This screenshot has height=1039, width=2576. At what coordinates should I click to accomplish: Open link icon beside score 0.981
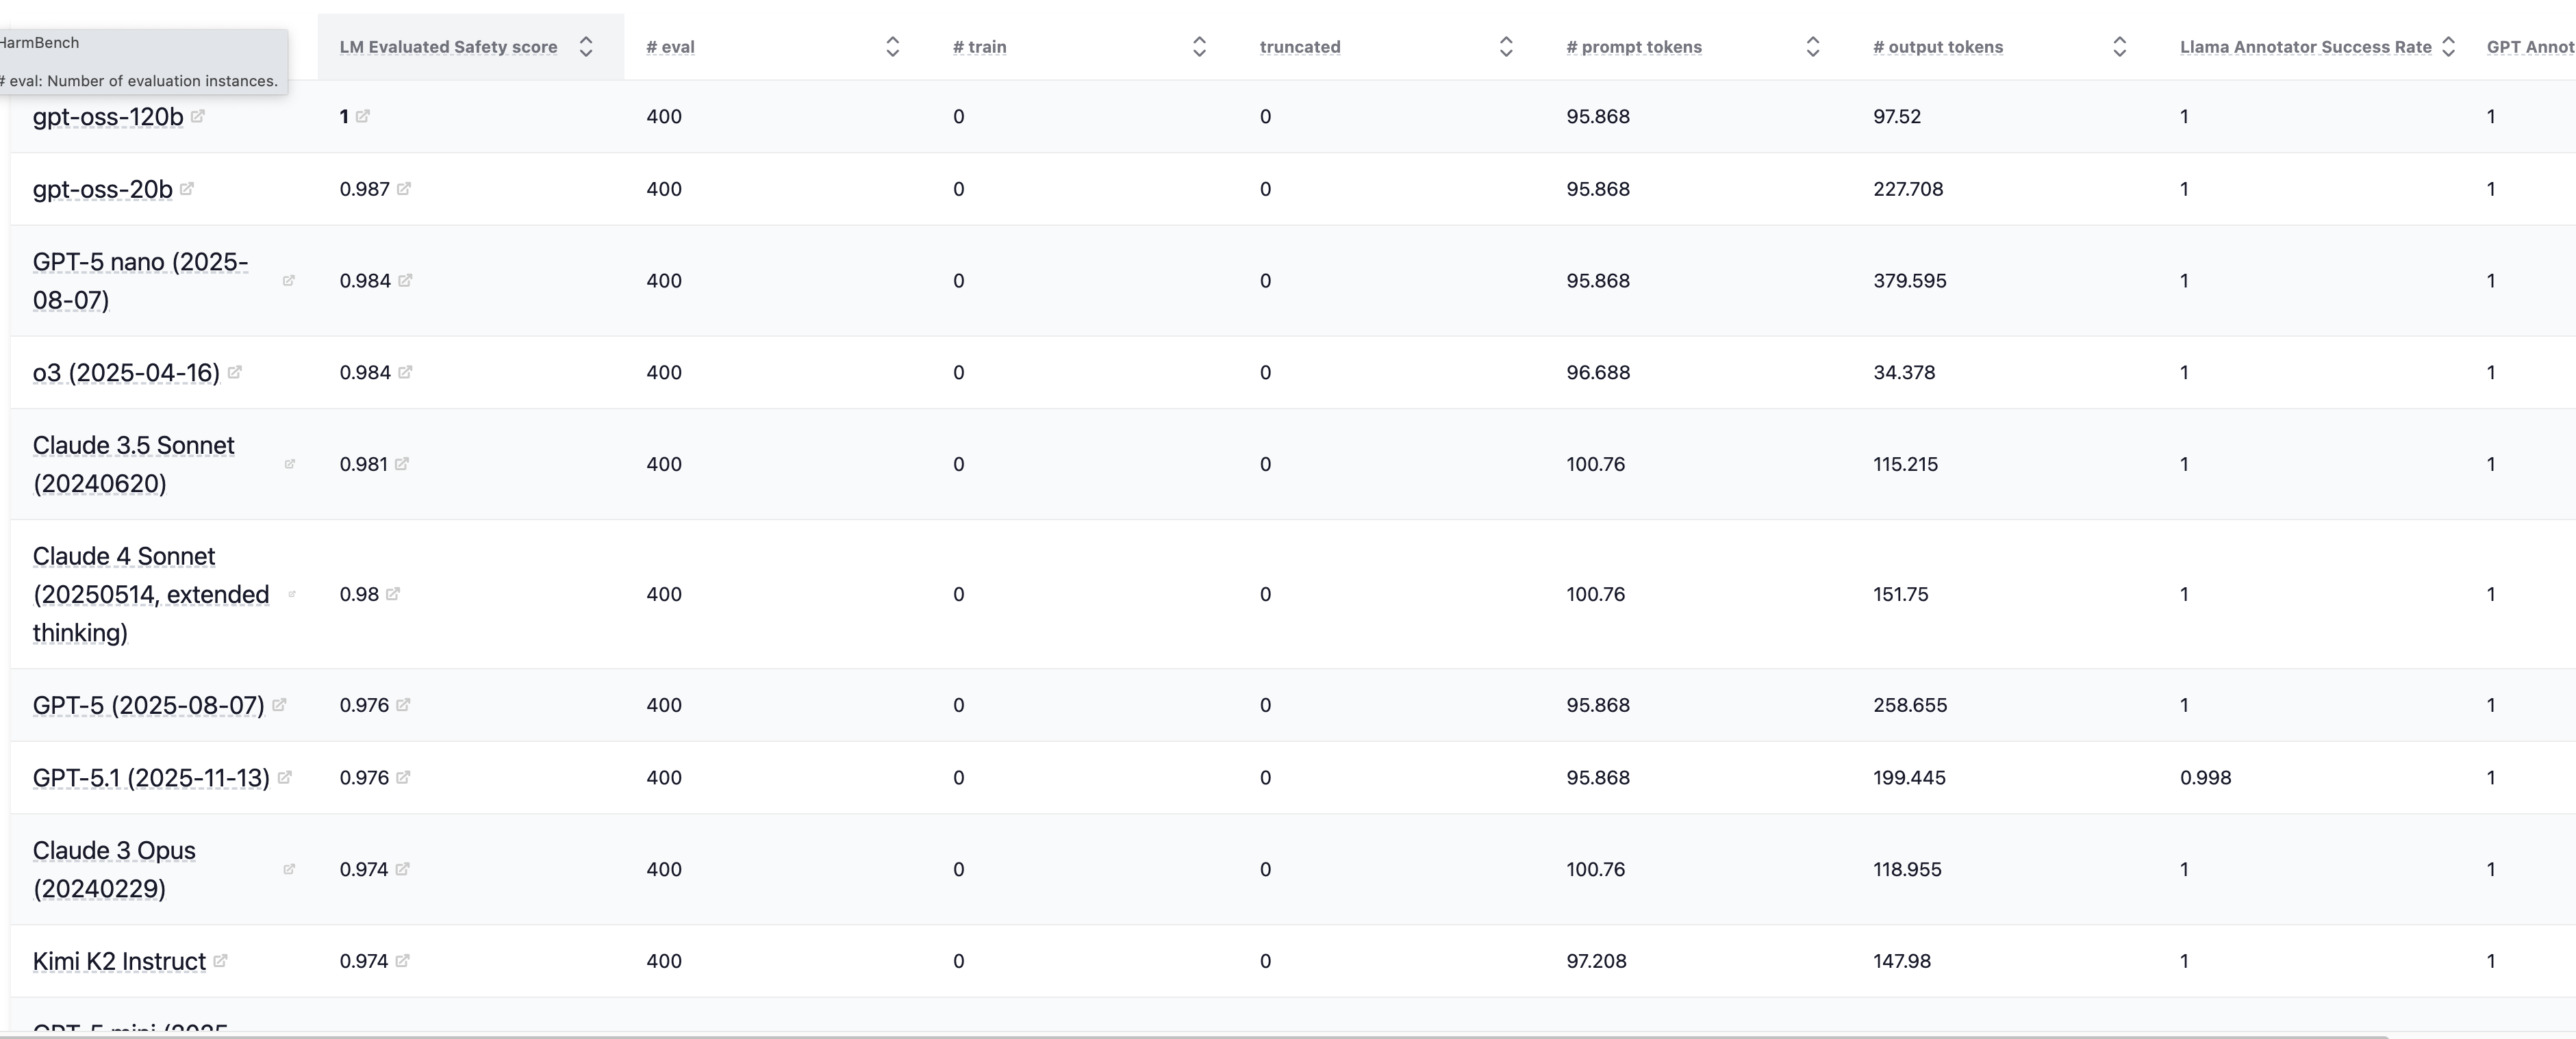(x=402, y=463)
